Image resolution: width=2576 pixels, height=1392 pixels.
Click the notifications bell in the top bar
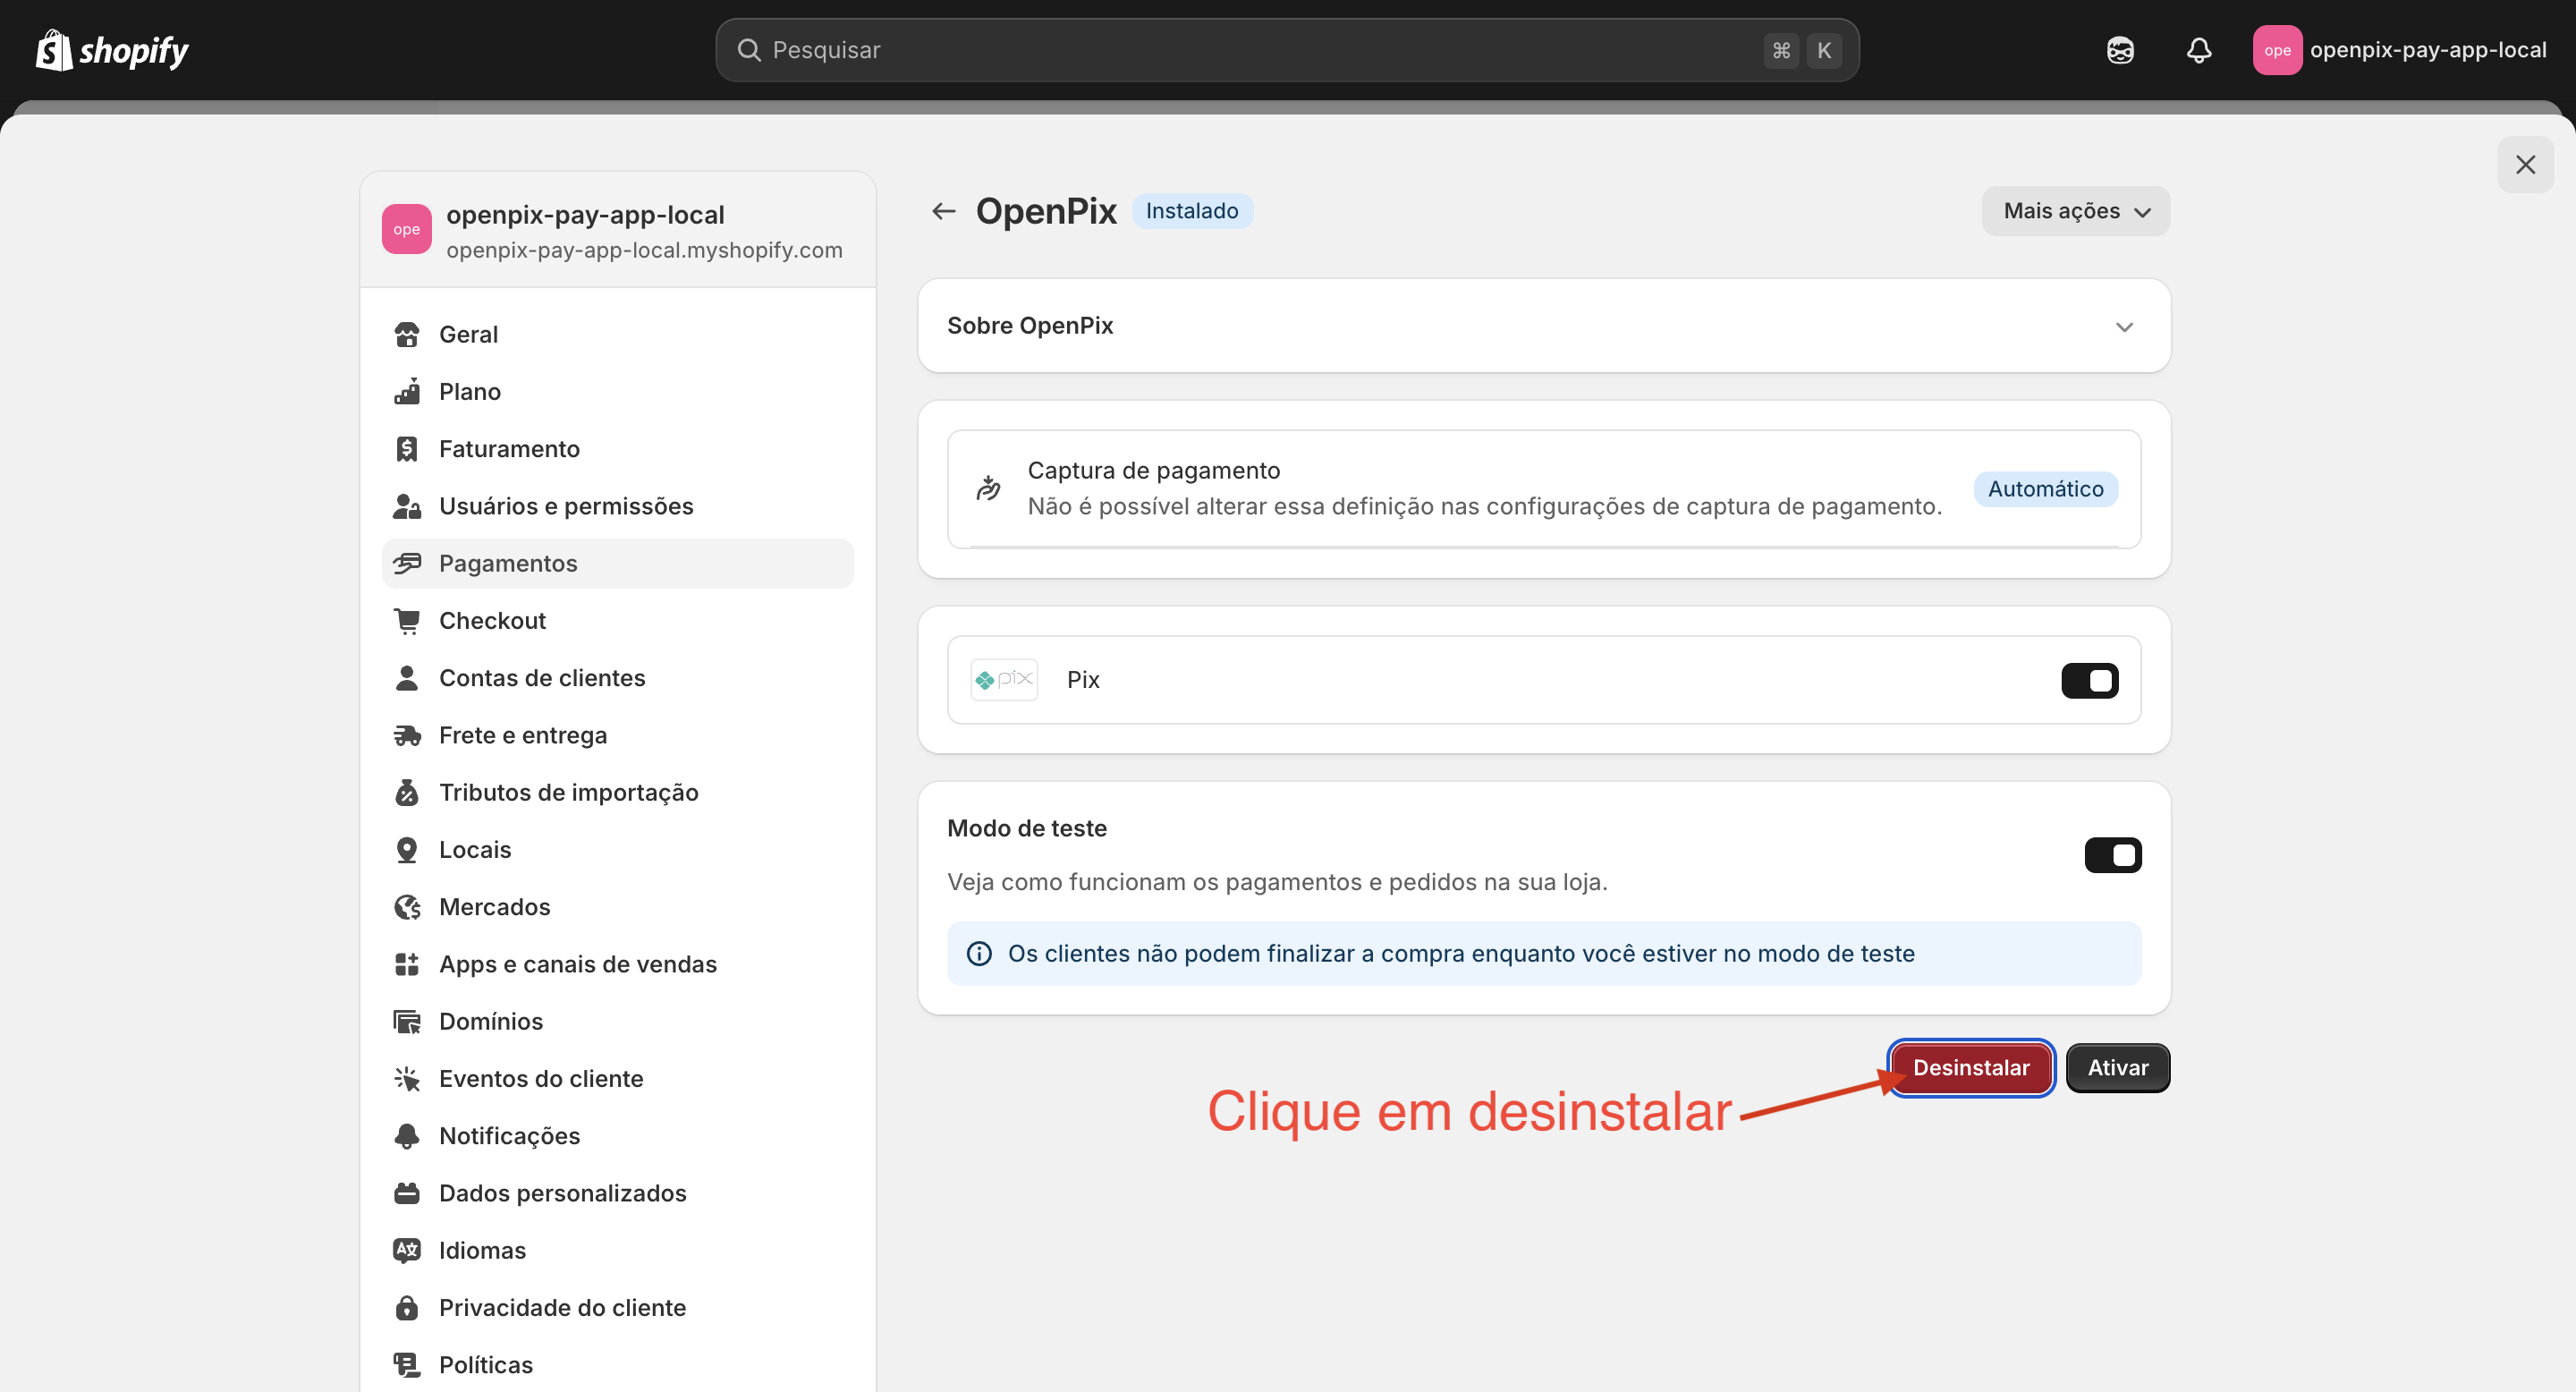tap(2198, 49)
